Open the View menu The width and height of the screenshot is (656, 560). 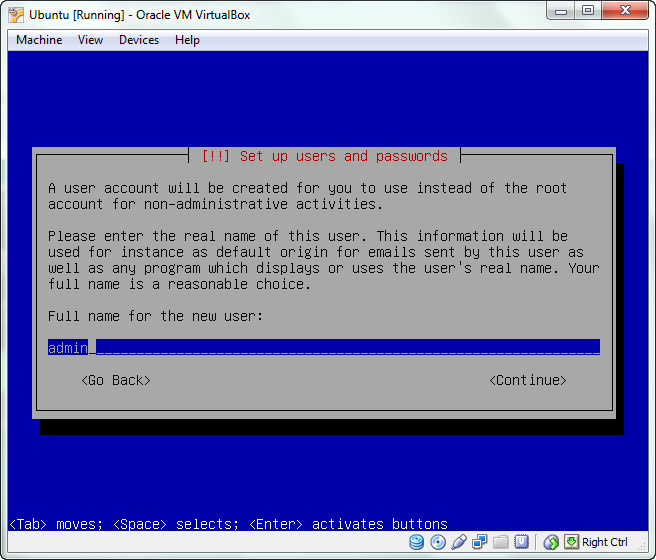[x=90, y=40]
